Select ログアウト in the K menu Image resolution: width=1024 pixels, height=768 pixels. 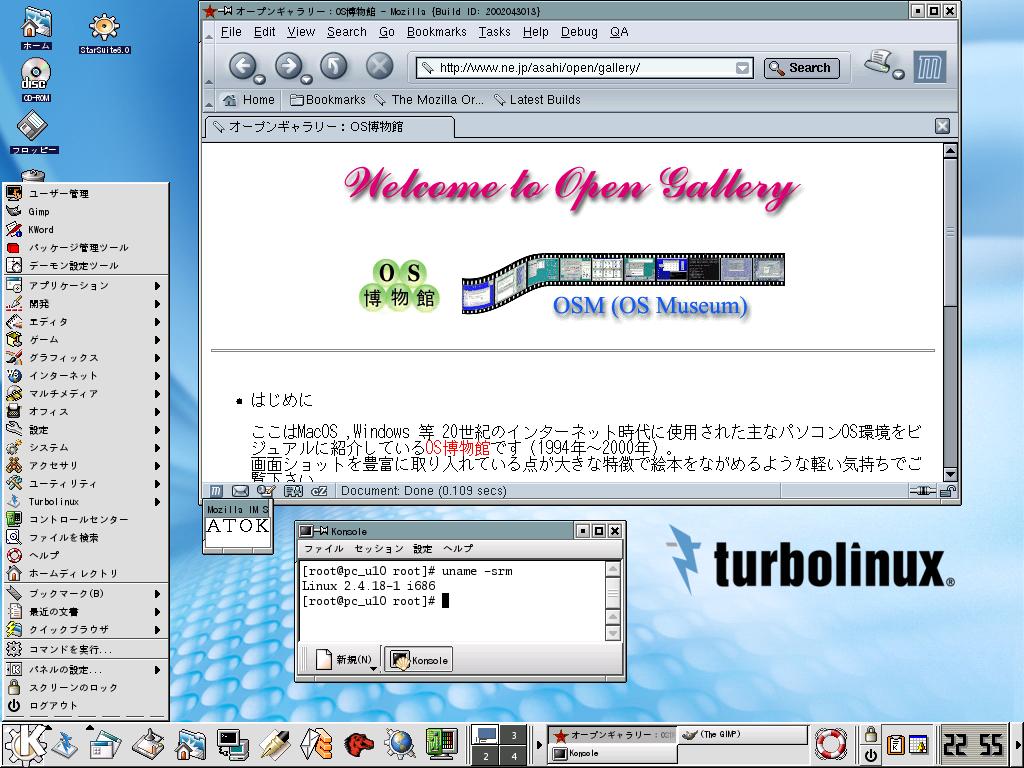(x=84, y=705)
